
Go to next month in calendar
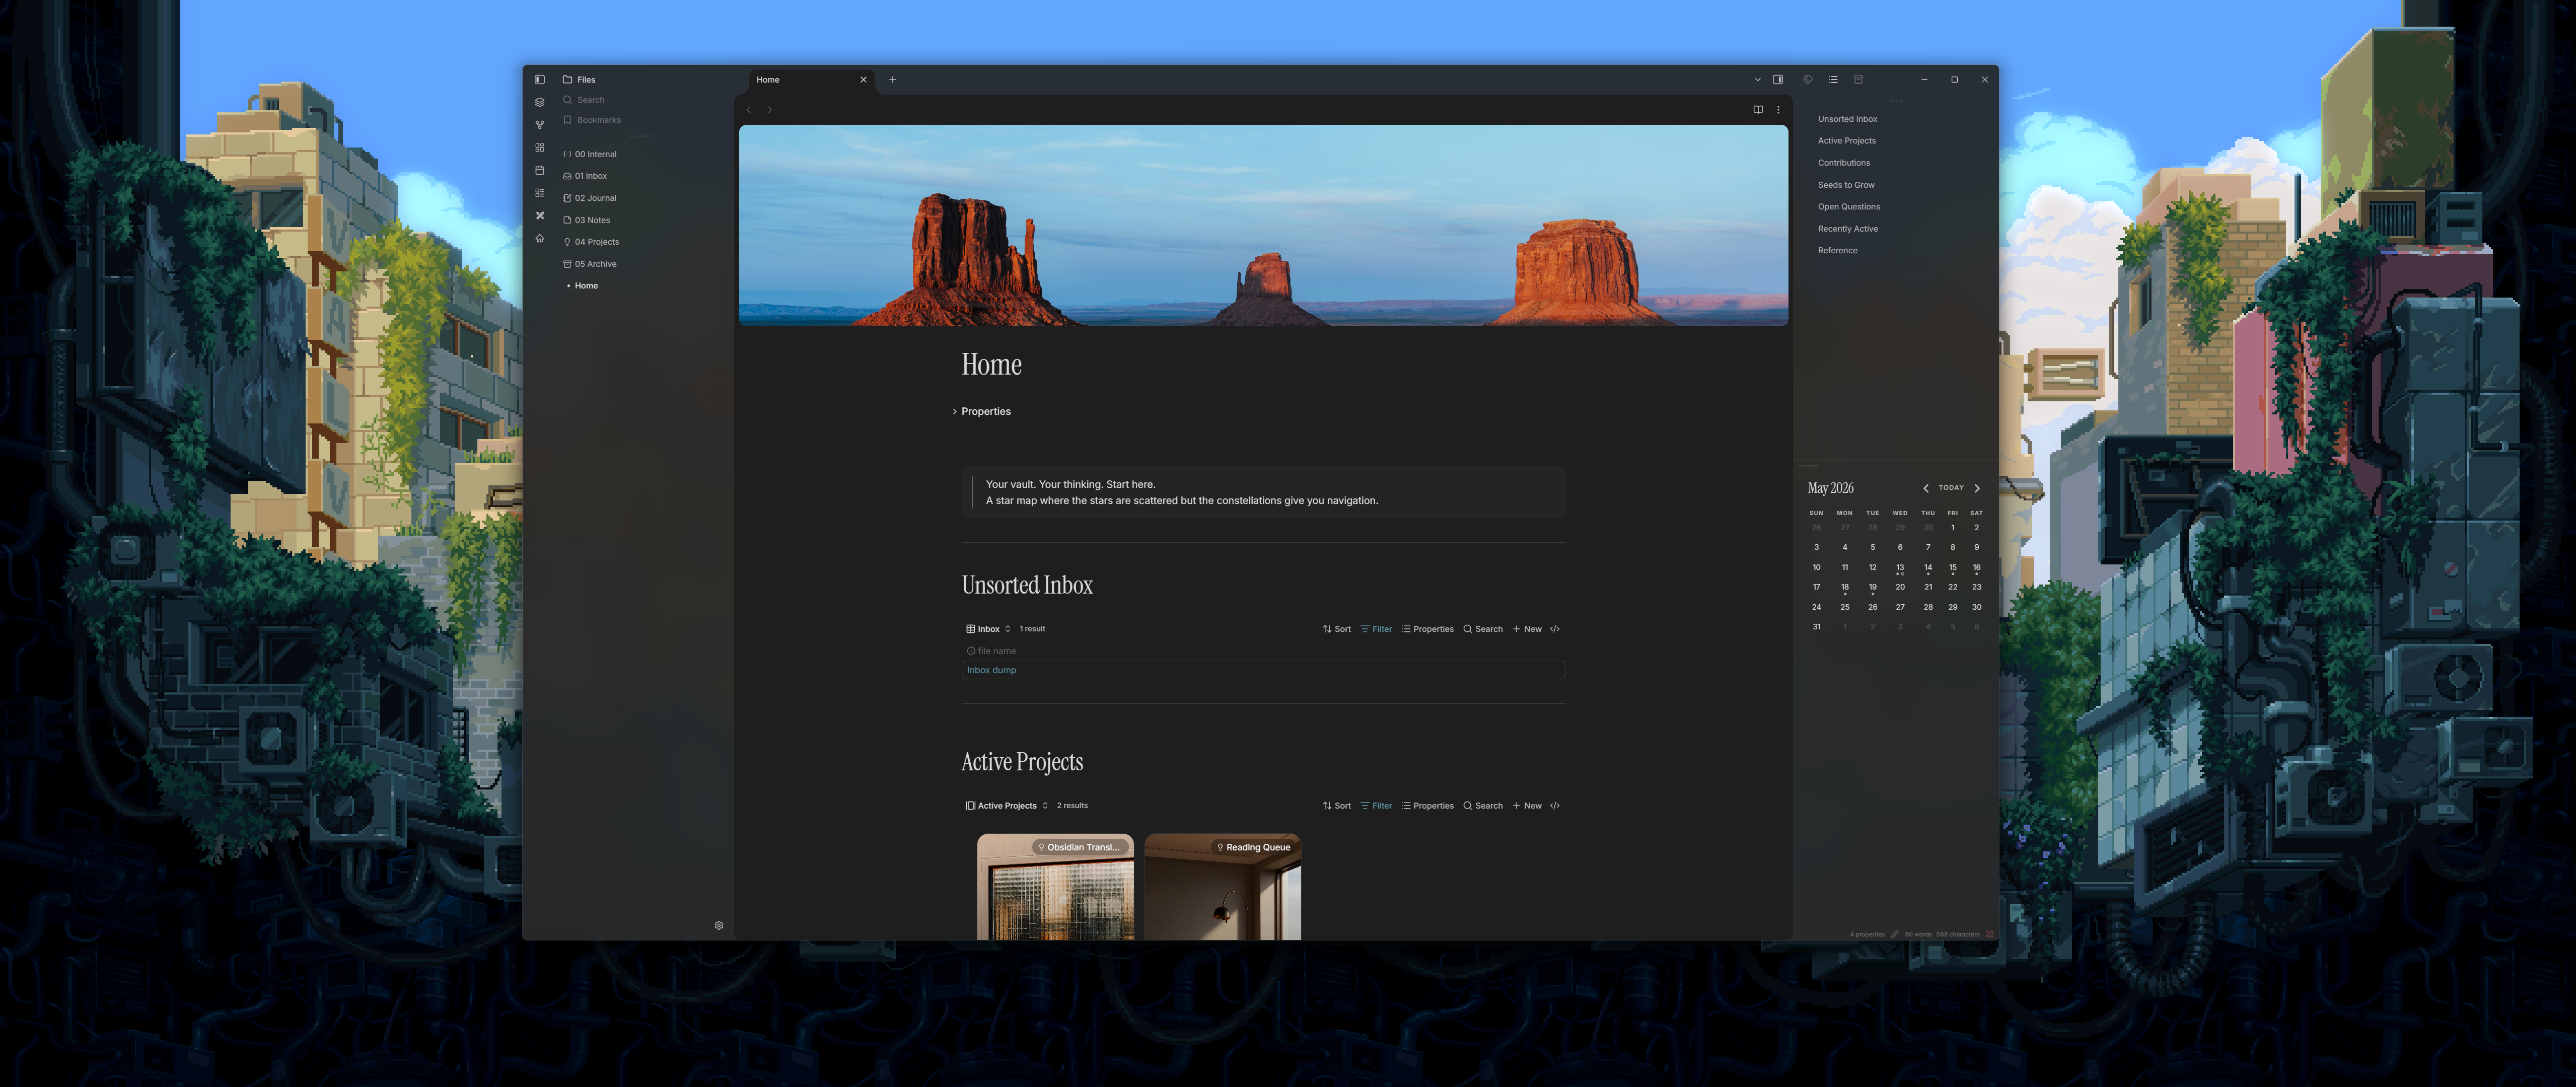[x=1977, y=488]
